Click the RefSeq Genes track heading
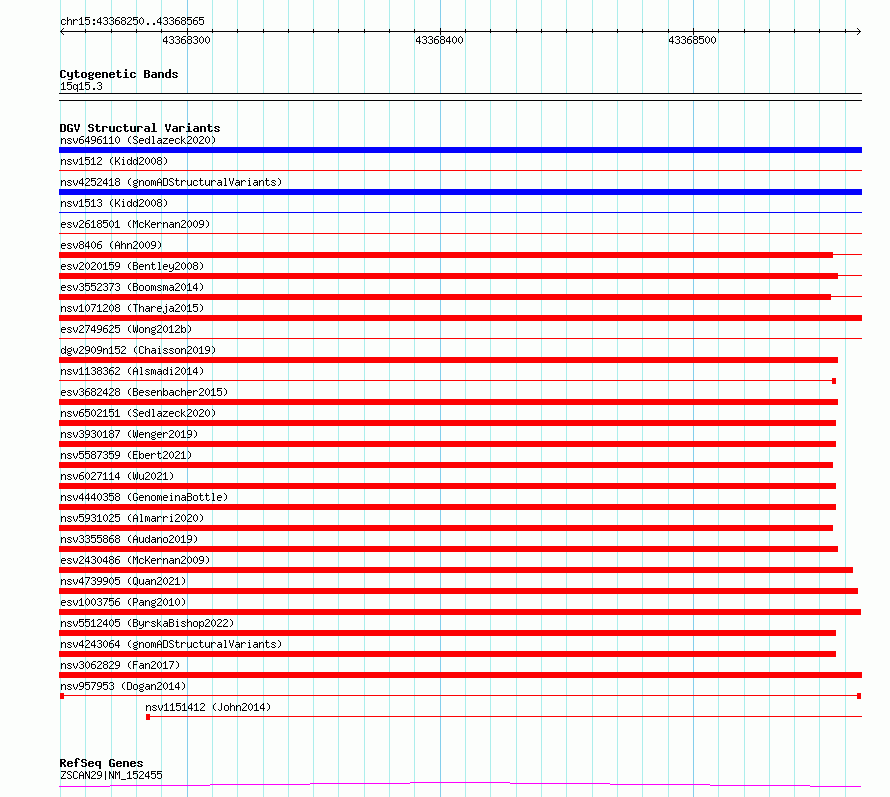The width and height of the screenshot is (890, 797). tap(101, 764)
